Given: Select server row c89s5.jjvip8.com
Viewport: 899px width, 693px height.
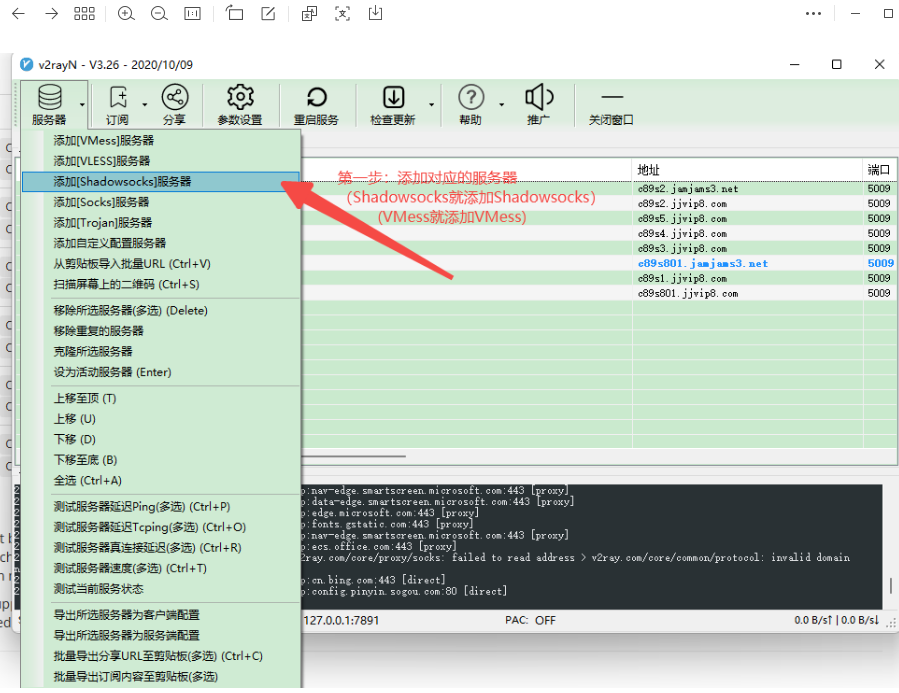Looking at the screenshot, I should 600,218.
